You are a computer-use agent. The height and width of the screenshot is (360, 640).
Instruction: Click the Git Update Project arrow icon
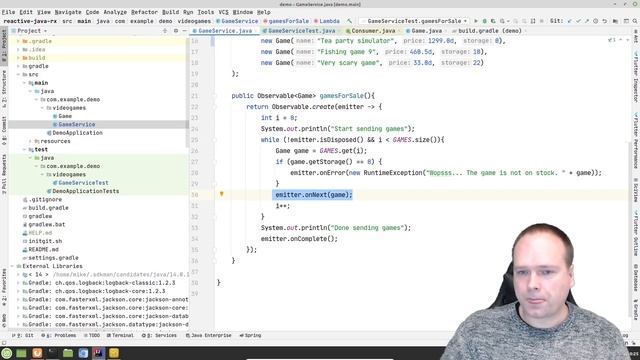point(569,21)
